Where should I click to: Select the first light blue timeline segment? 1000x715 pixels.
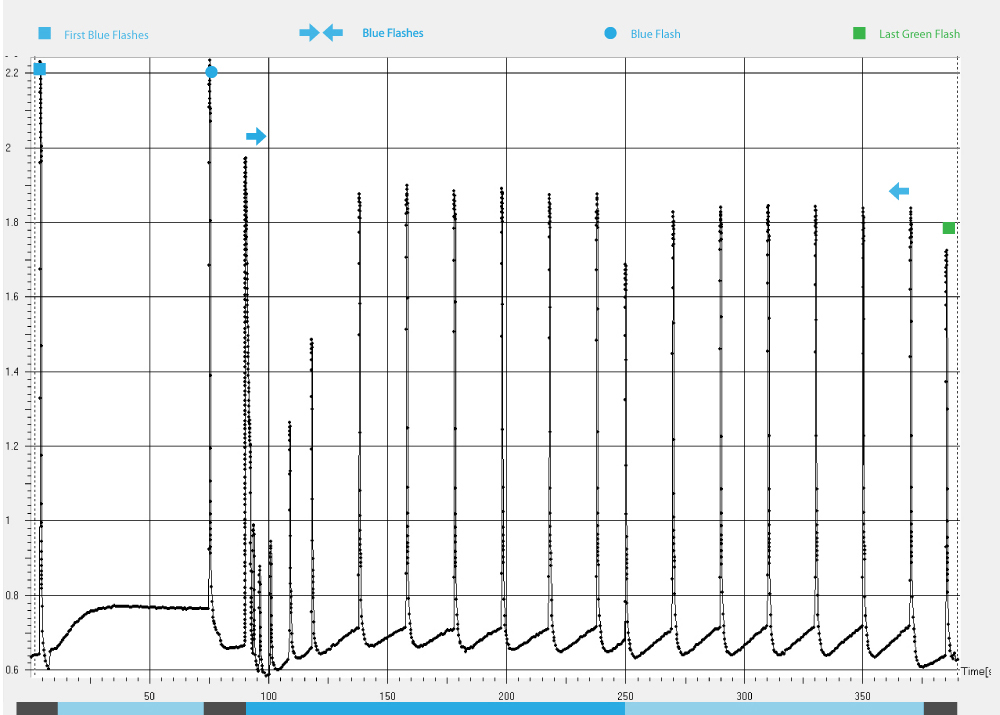click(x=130, y=708)
